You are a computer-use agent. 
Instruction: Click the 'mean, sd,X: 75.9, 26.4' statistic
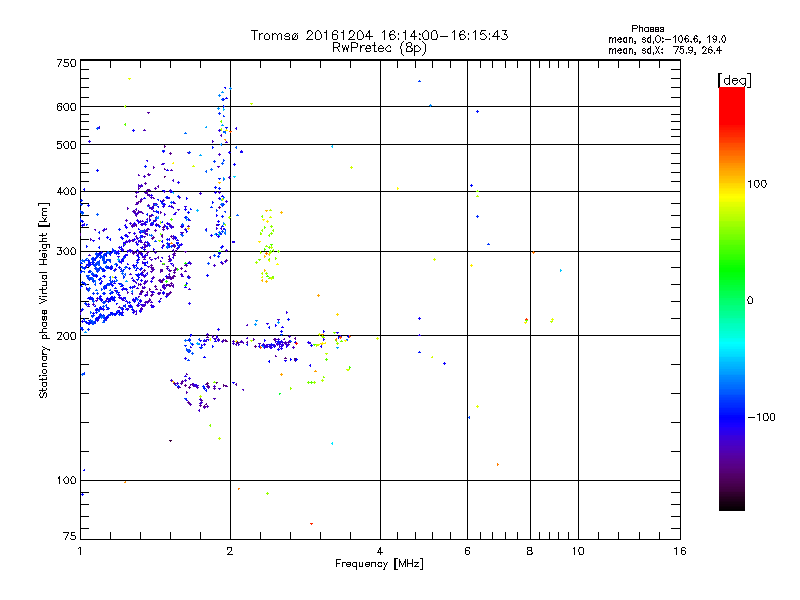point(665,50)
